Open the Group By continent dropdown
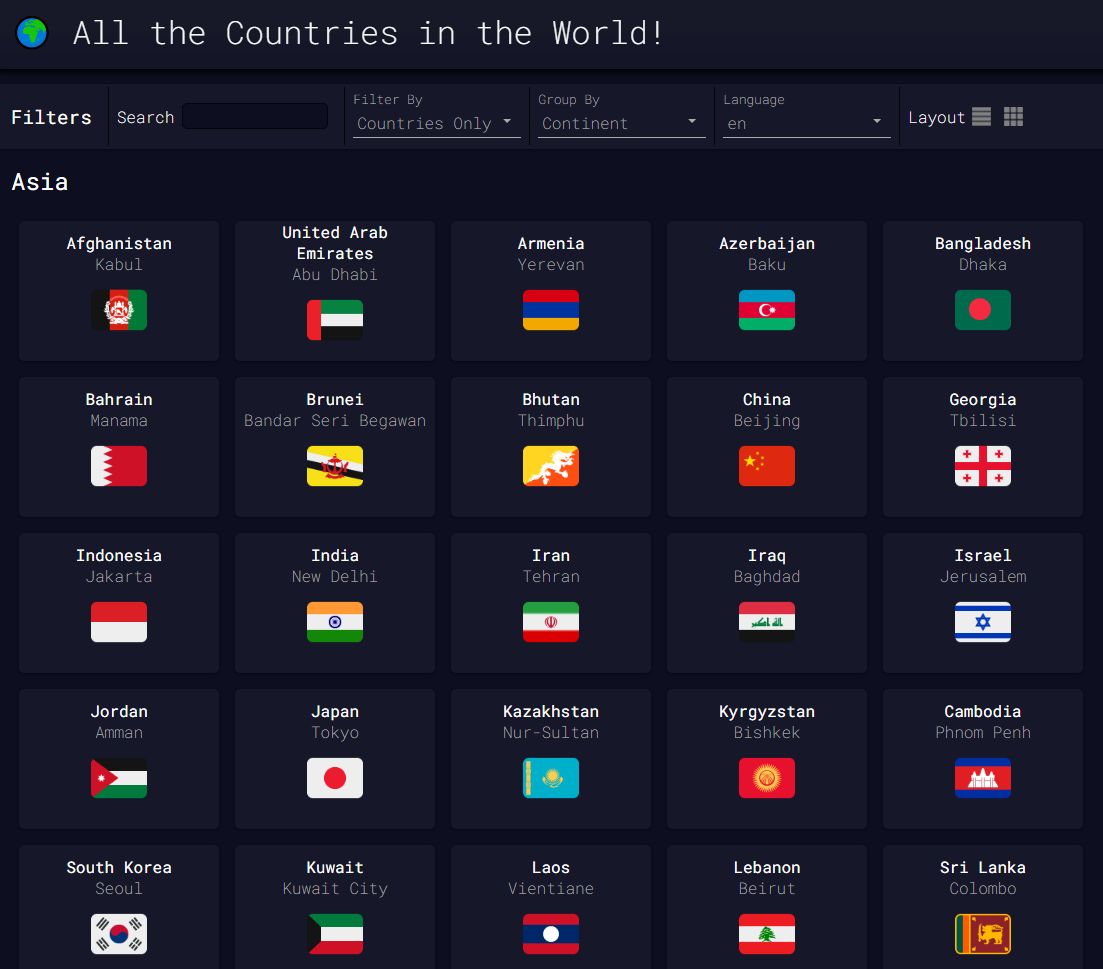 point(622,124)
